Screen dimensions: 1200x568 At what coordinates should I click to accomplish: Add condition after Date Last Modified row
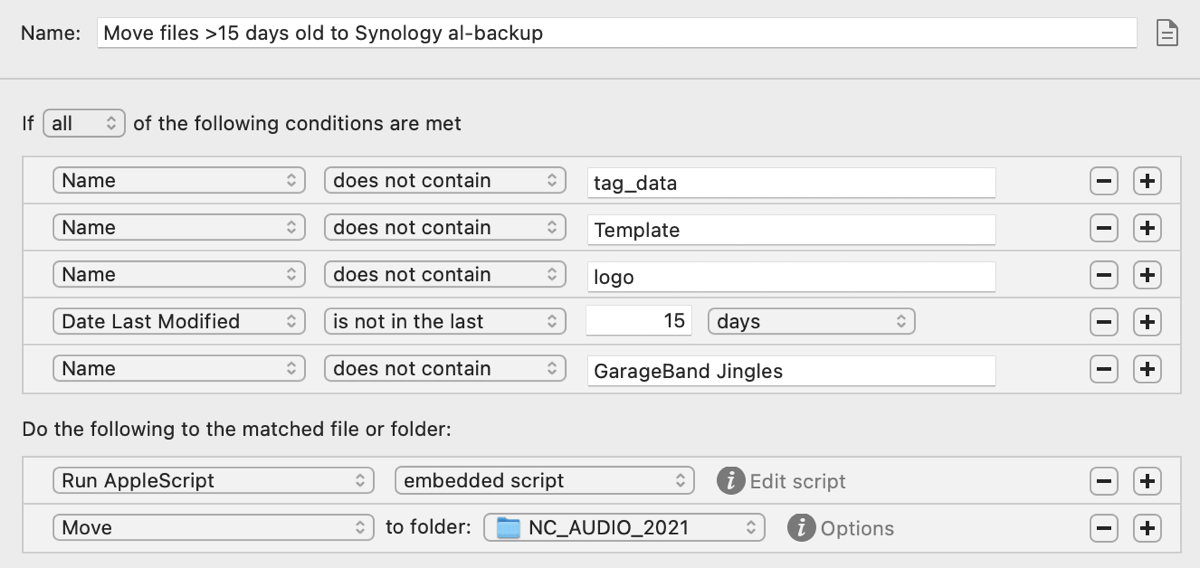[1147, 322]
